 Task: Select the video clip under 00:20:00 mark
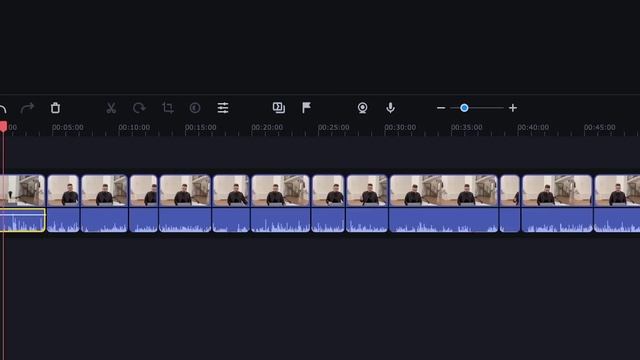pyautogui.click(x=280, y=191)
